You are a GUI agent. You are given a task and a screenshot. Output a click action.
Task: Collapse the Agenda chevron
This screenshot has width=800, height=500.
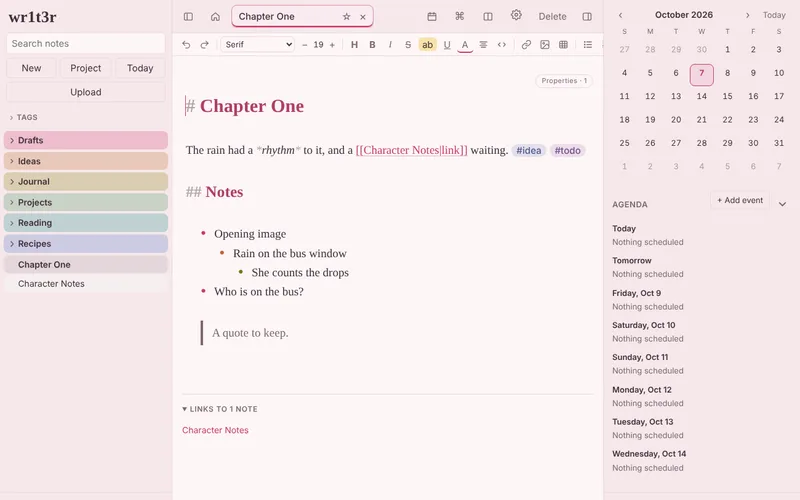[782, 204]
